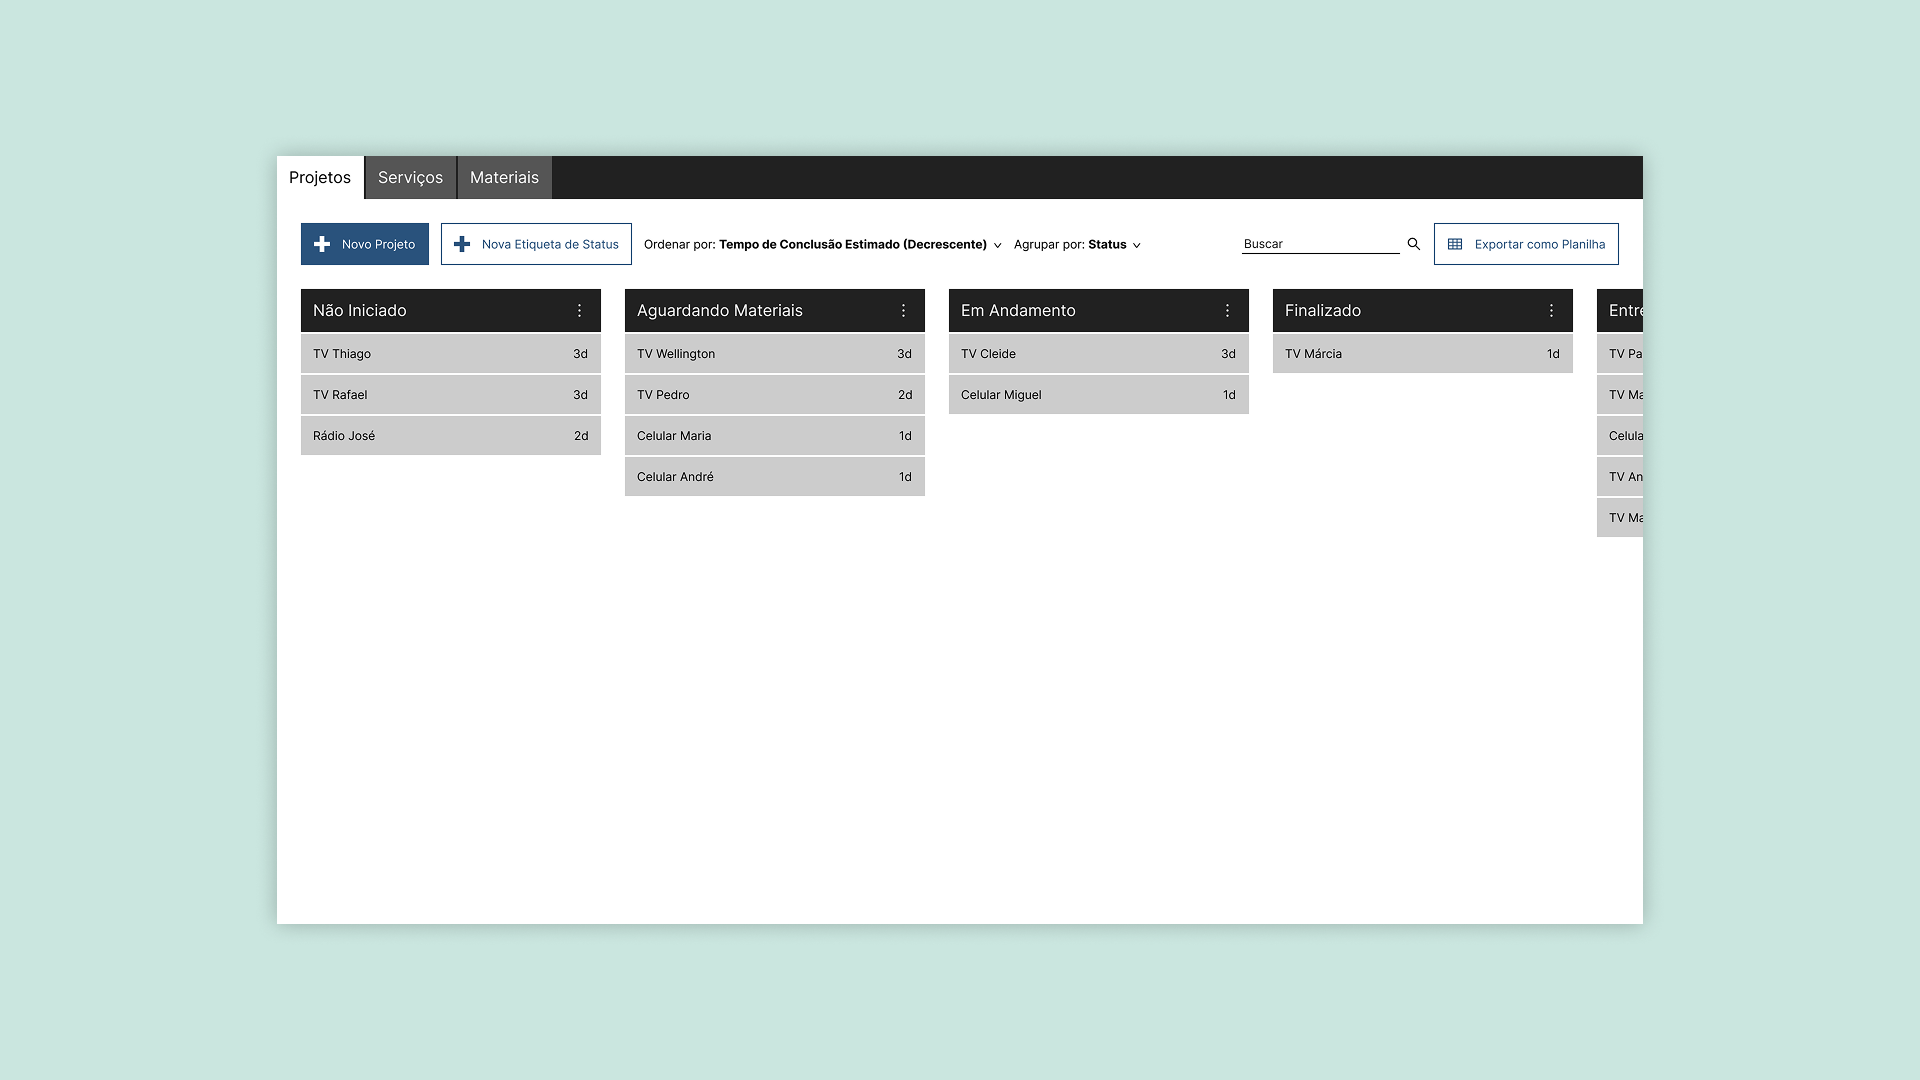This screenshot has height=1080, width=1920.
Task: Switch to the Serviços tab
Action: 410,177
